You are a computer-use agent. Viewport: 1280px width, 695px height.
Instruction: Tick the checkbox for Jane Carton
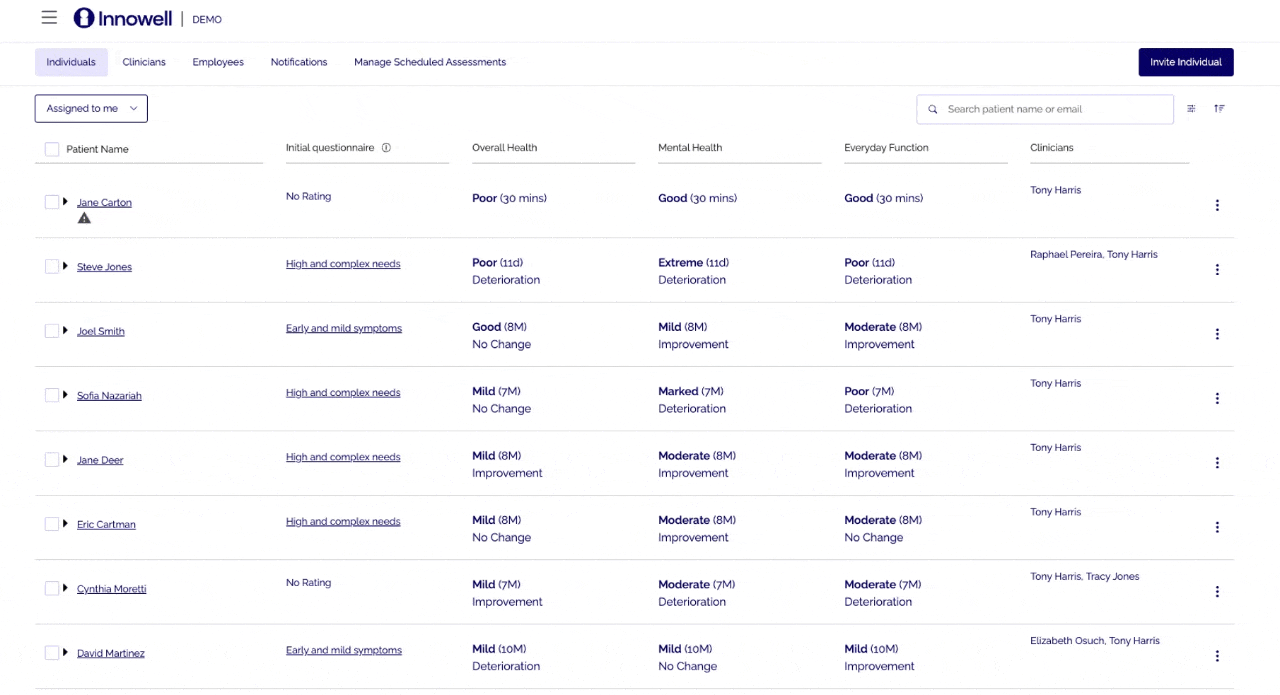tap(52, 202)
